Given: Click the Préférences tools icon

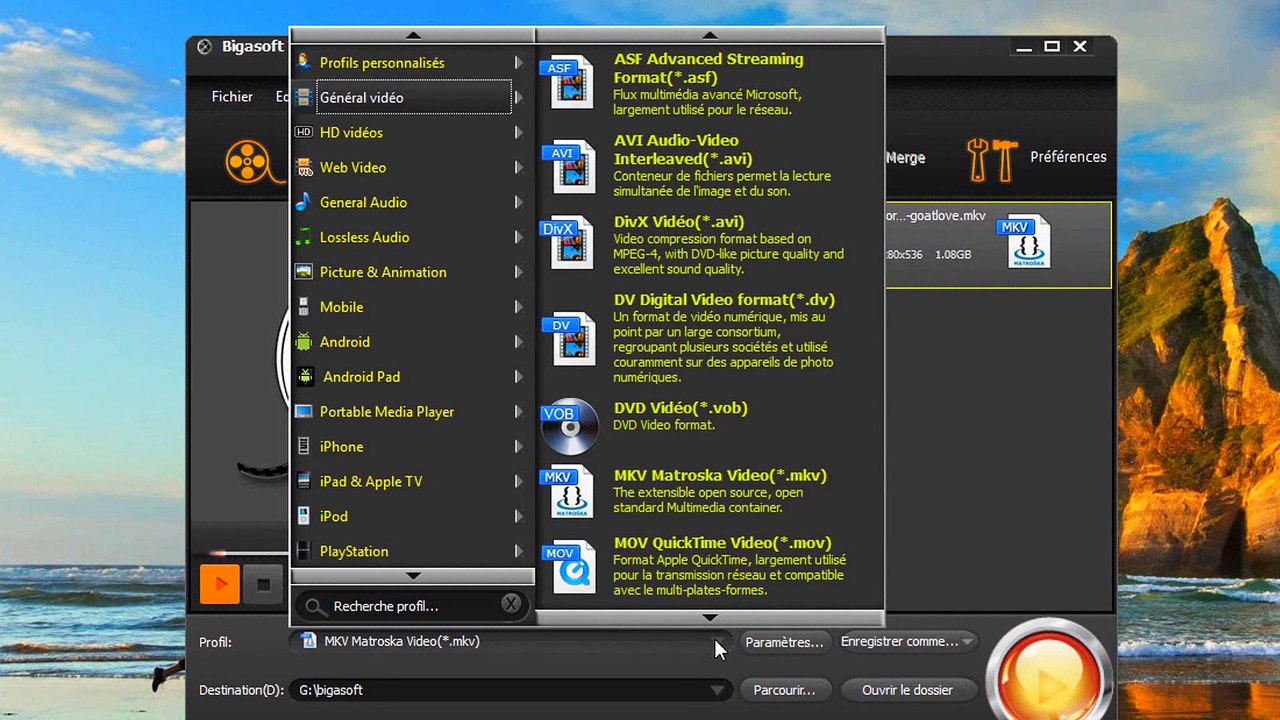Looking at the screenshot, I should point(992,159).
